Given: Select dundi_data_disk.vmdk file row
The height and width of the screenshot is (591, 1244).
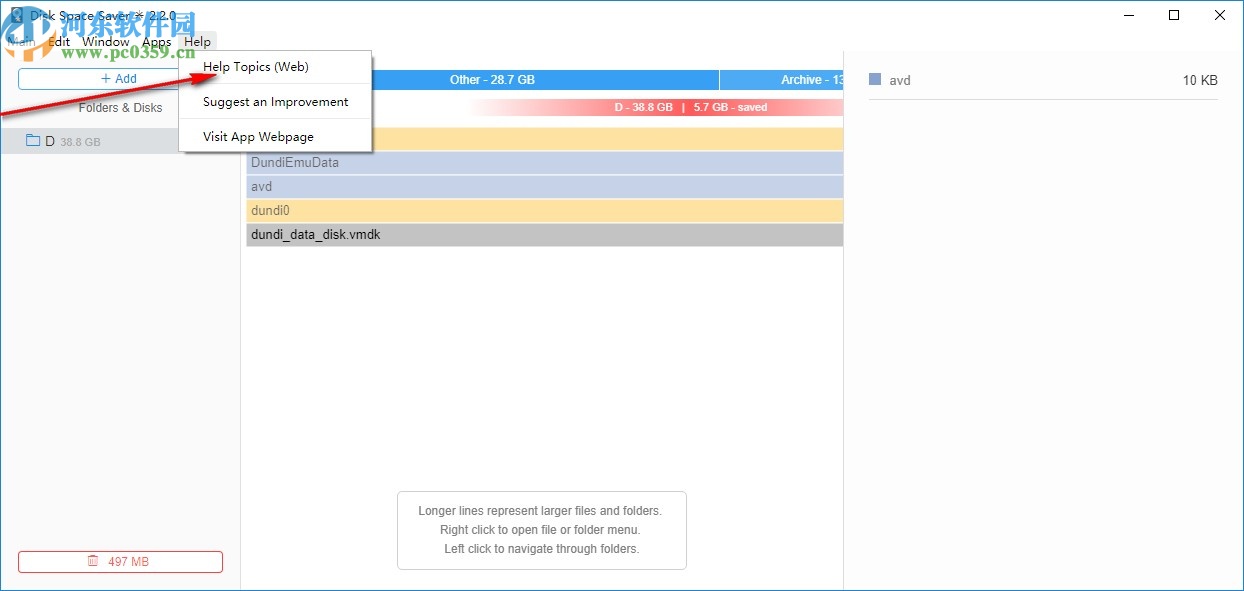Looking at the screenshot, I should point(545,235).
